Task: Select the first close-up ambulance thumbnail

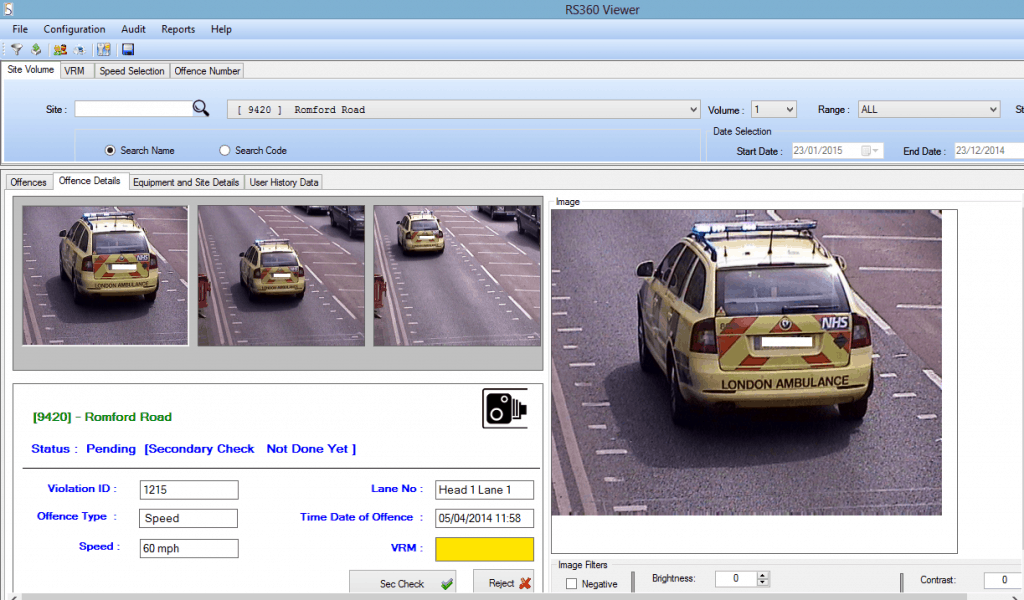Action: (x=105, y=276)
